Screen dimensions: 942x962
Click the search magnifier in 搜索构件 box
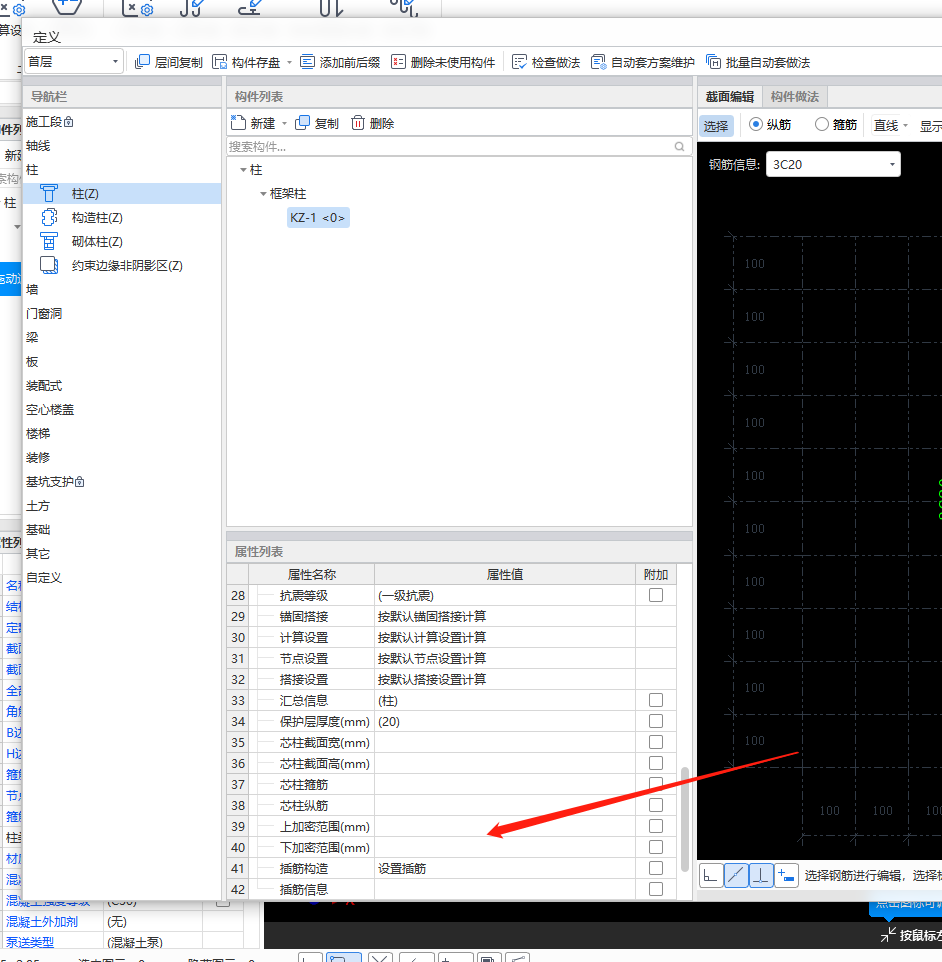click(679, 147)
